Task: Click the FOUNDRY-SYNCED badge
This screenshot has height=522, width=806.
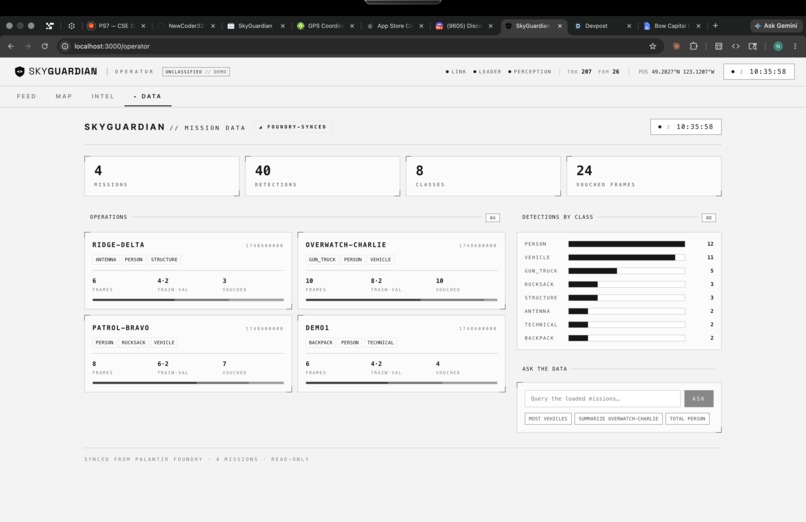Action: pos(293,127)
